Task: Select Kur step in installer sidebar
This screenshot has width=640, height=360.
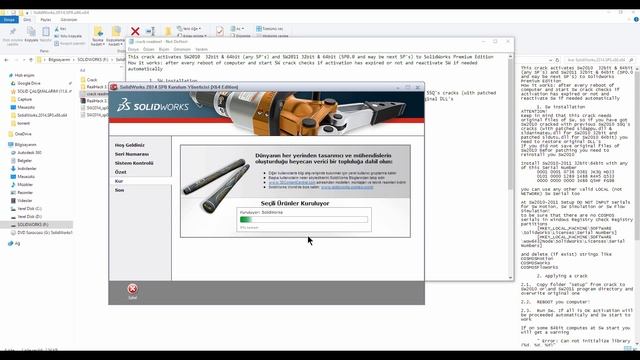Action: pyautogui.click(x=119, y=181)
